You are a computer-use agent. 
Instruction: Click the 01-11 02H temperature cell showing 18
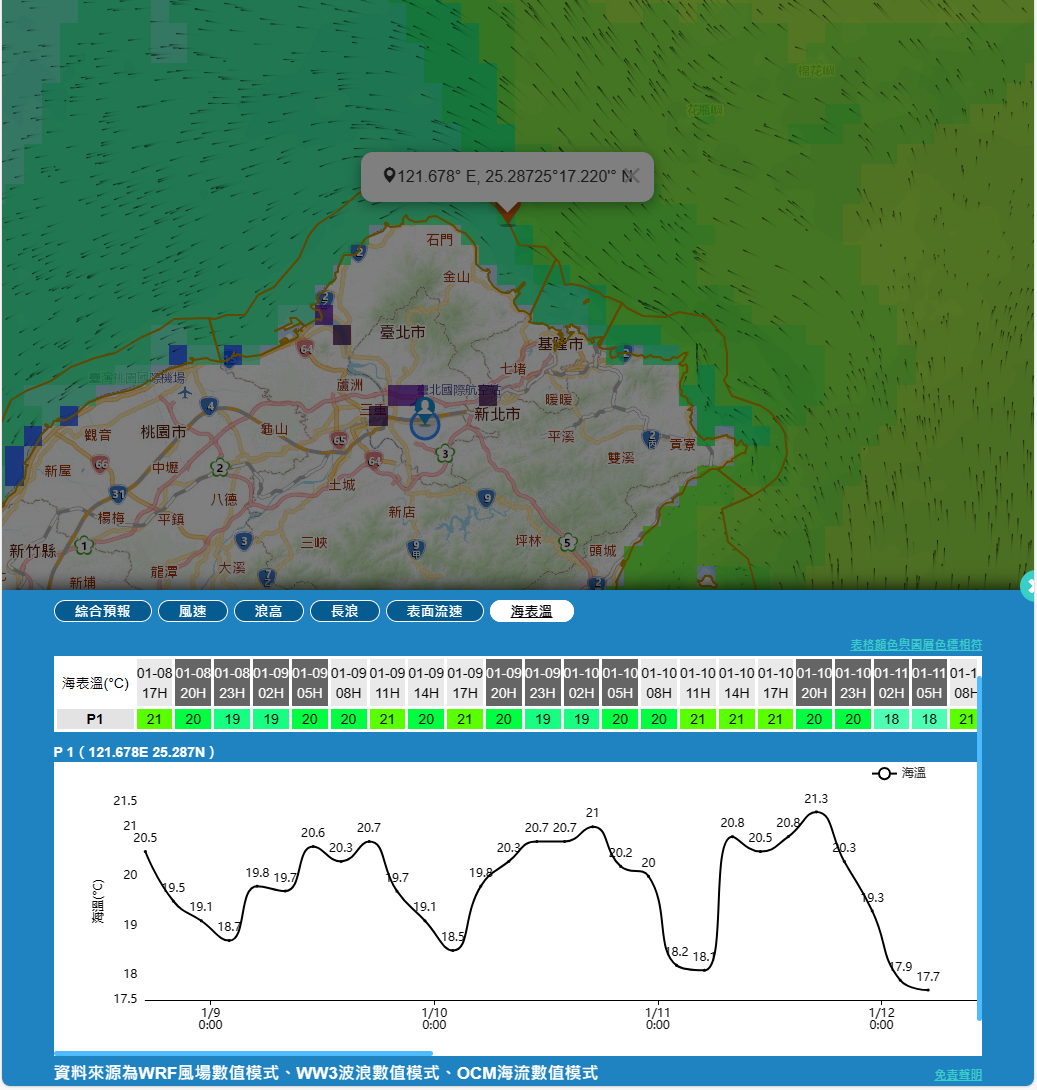click(x=891, y=719)
